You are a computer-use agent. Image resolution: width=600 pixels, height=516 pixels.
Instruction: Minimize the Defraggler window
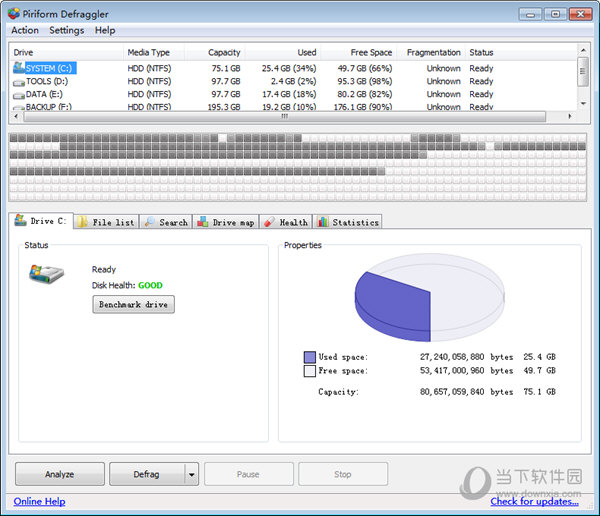point(530,15)
